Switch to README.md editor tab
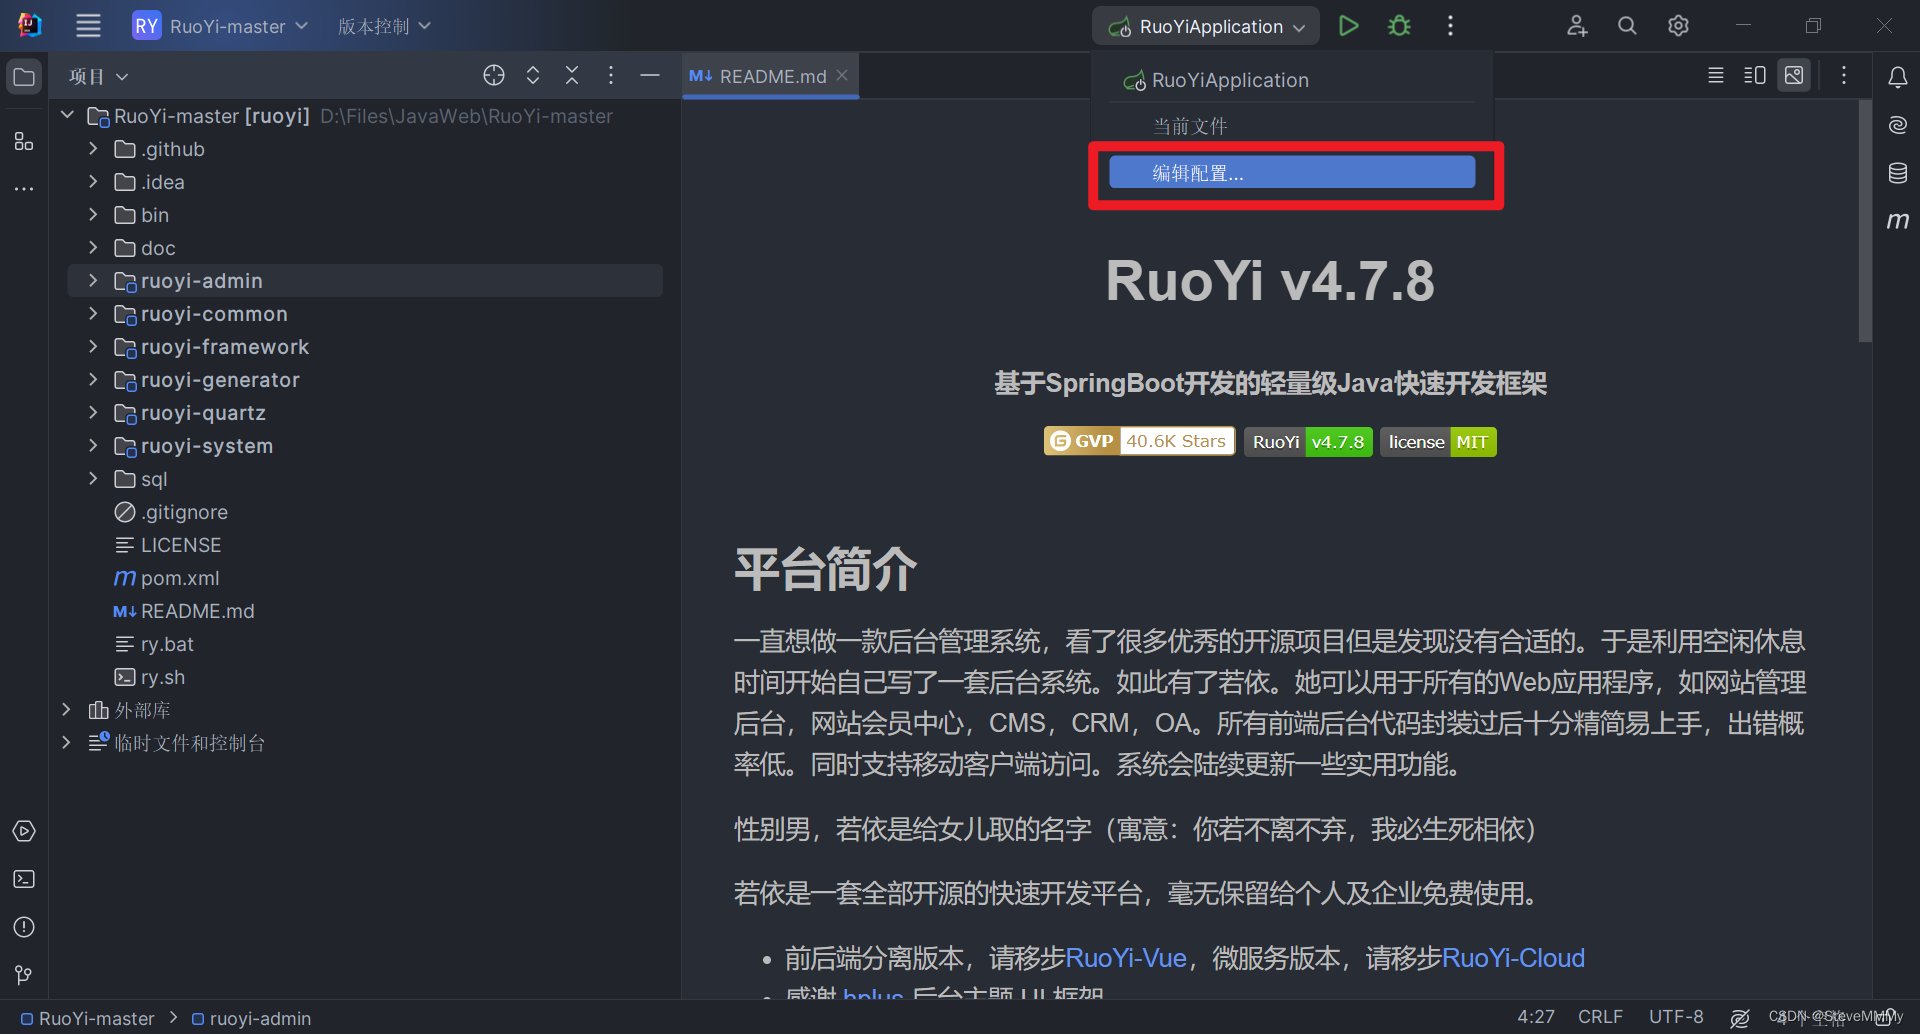Screen dimensions: 1920x1034 point(772,76)
